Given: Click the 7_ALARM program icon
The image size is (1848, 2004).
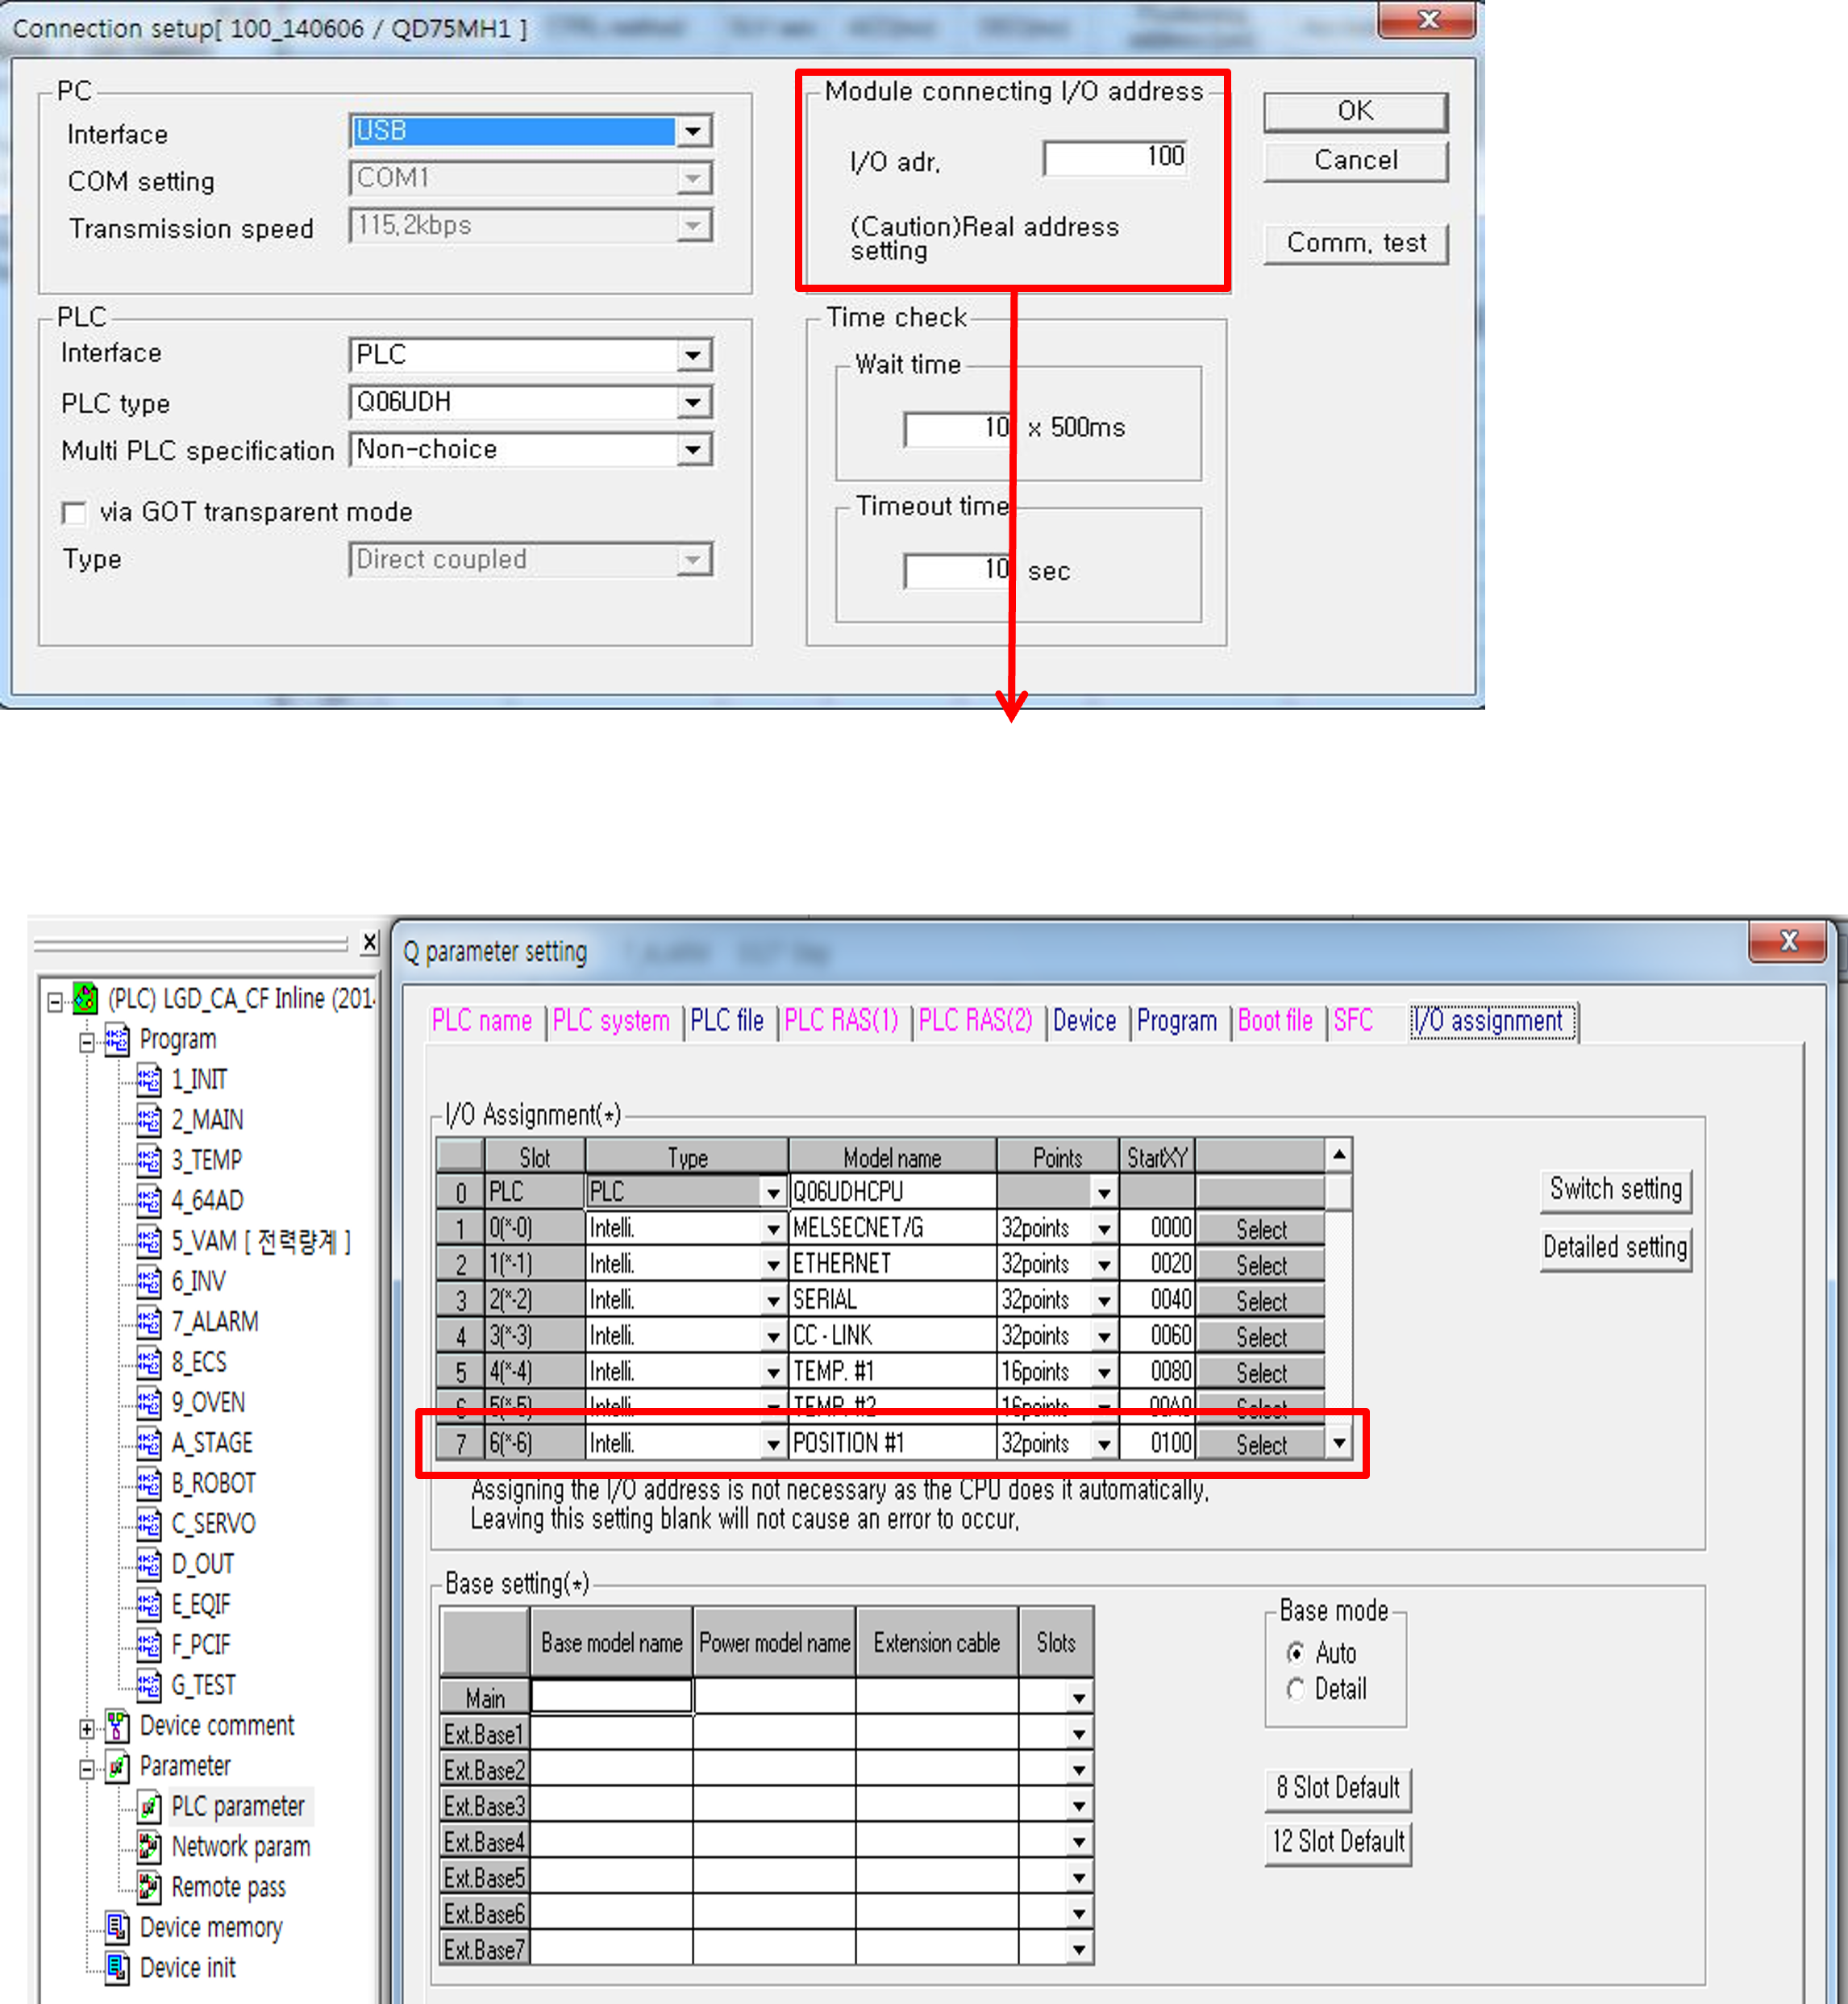Looking at the screenshot, I should [x=149, y=1322].
